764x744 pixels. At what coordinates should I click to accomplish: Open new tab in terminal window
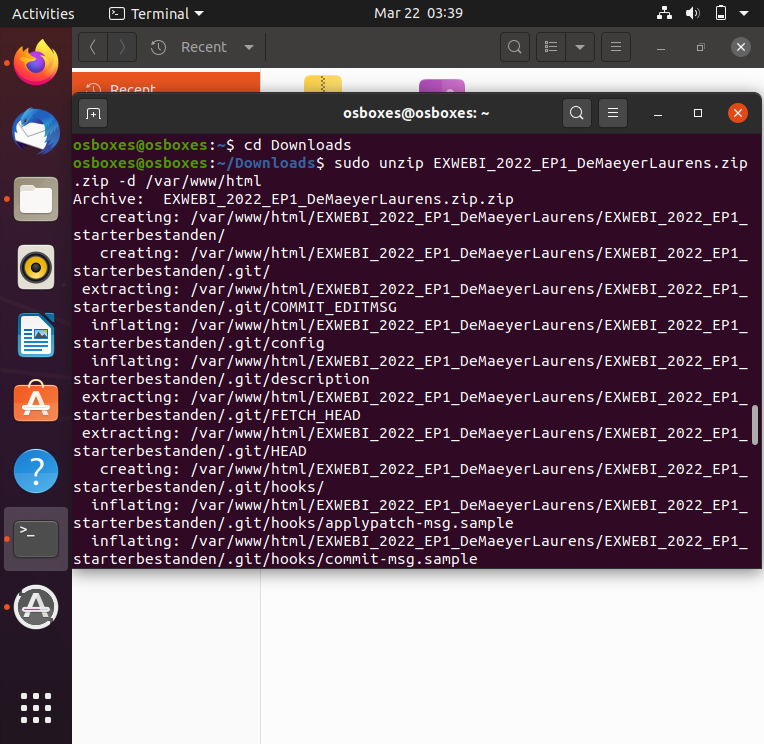93,114
